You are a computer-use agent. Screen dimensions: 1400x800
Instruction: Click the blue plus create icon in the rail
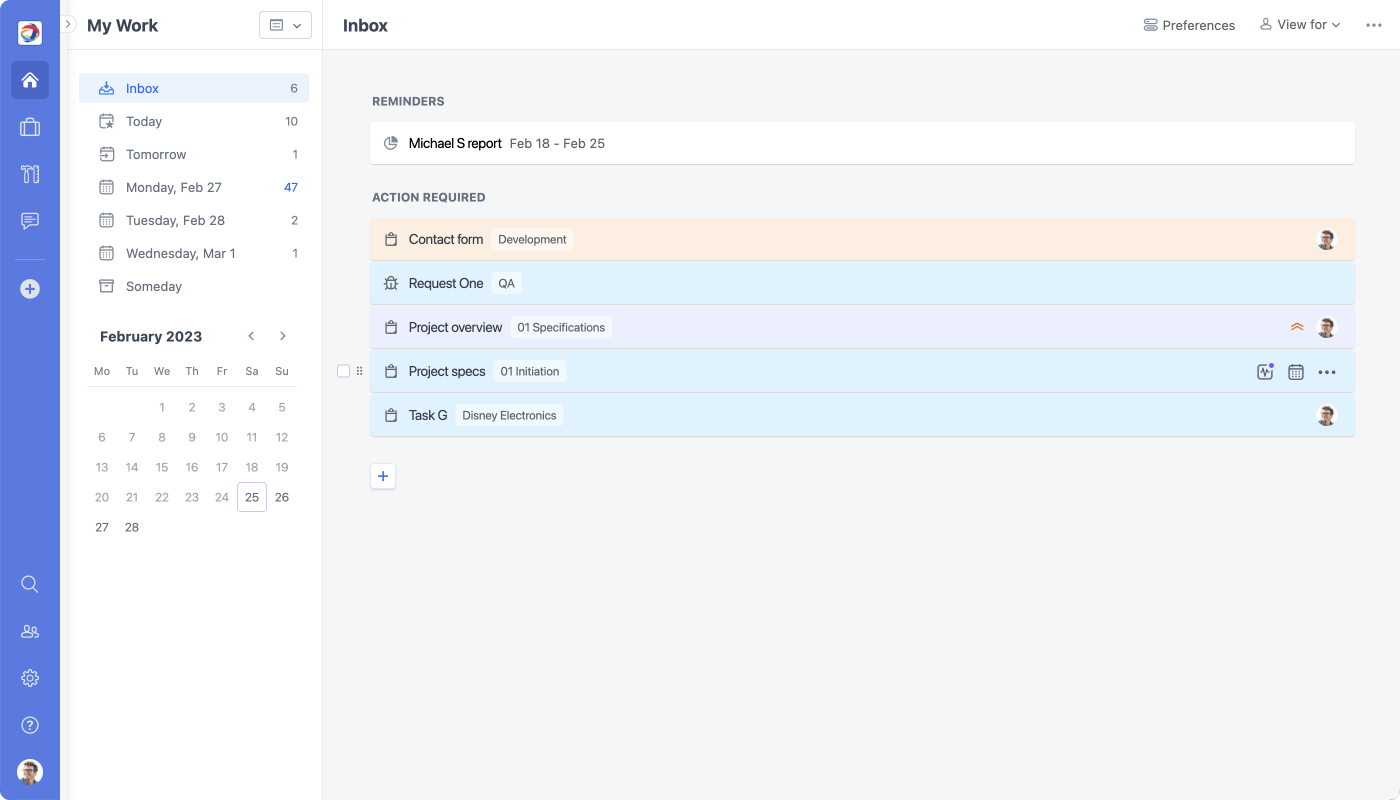click(30, 289)
